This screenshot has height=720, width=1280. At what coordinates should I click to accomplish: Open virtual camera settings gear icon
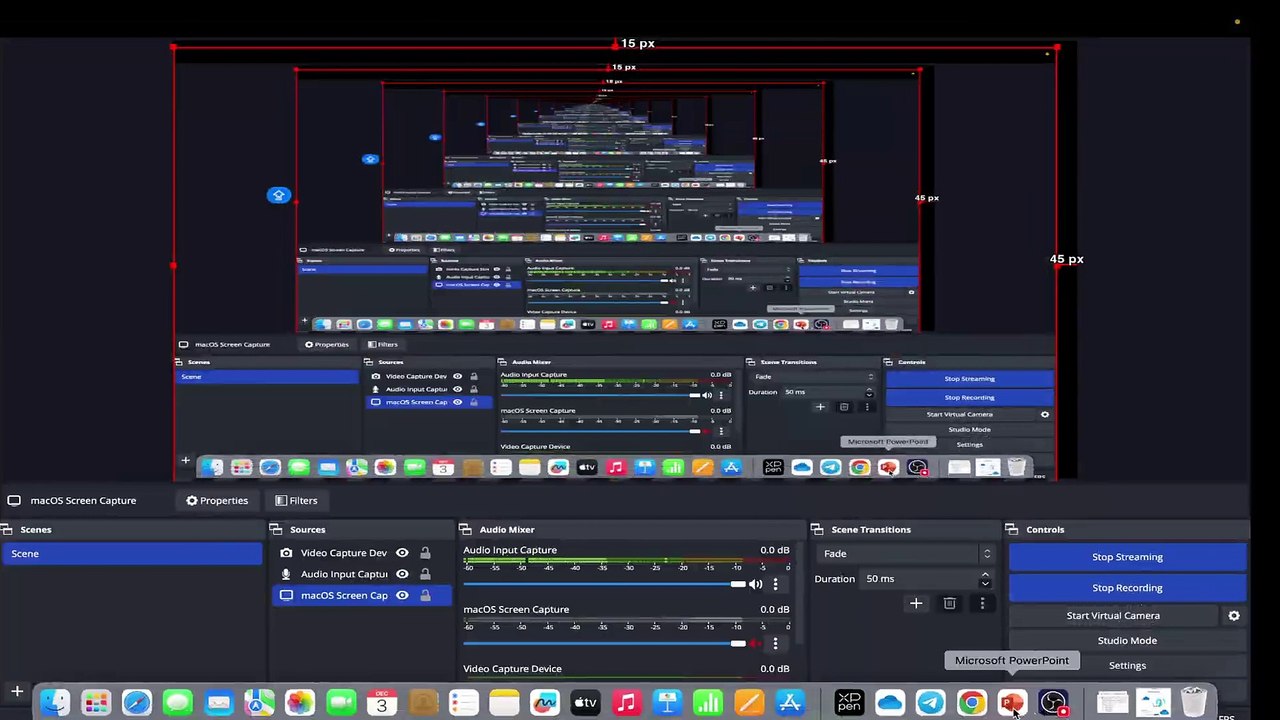pos(1234,616)
